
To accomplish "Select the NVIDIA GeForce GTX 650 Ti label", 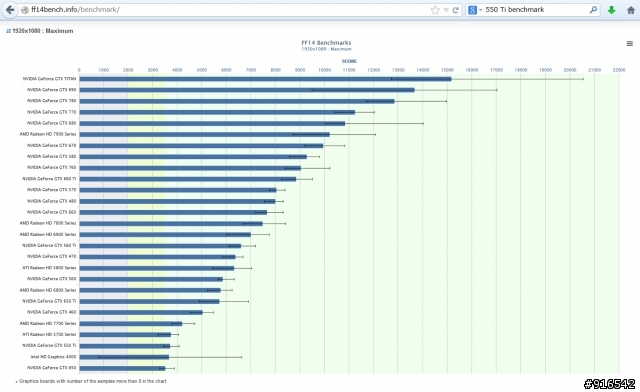I will point(49,301).
